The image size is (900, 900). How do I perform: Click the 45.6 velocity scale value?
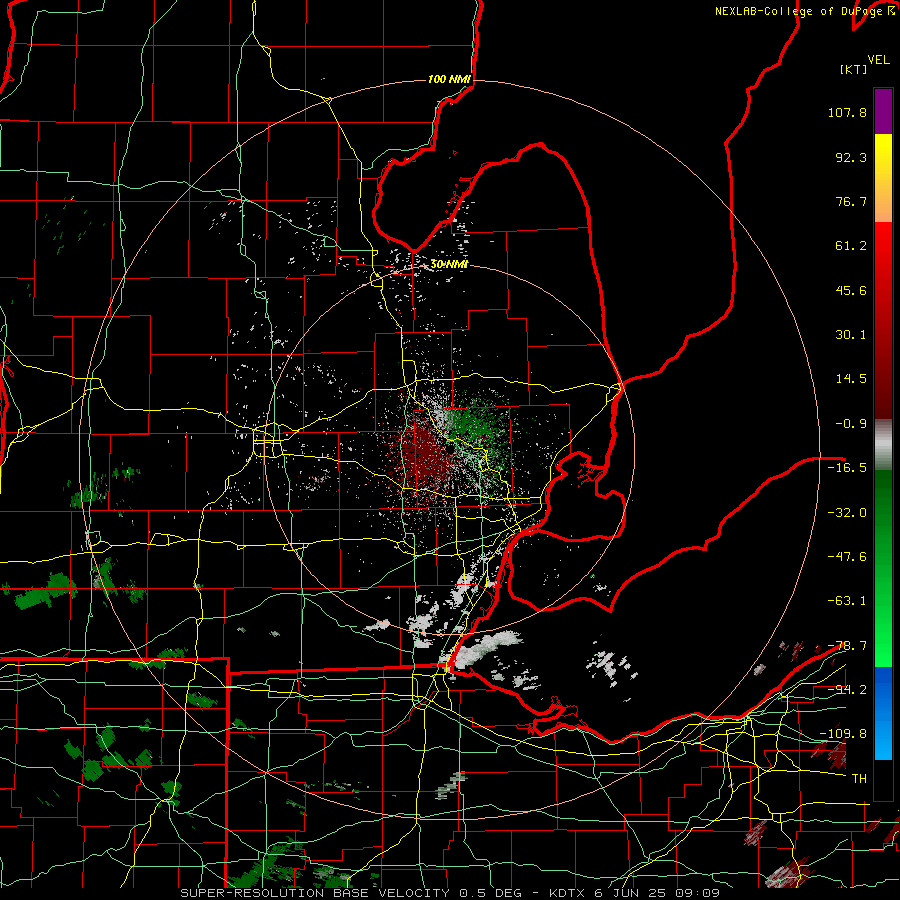click(851, 290)
